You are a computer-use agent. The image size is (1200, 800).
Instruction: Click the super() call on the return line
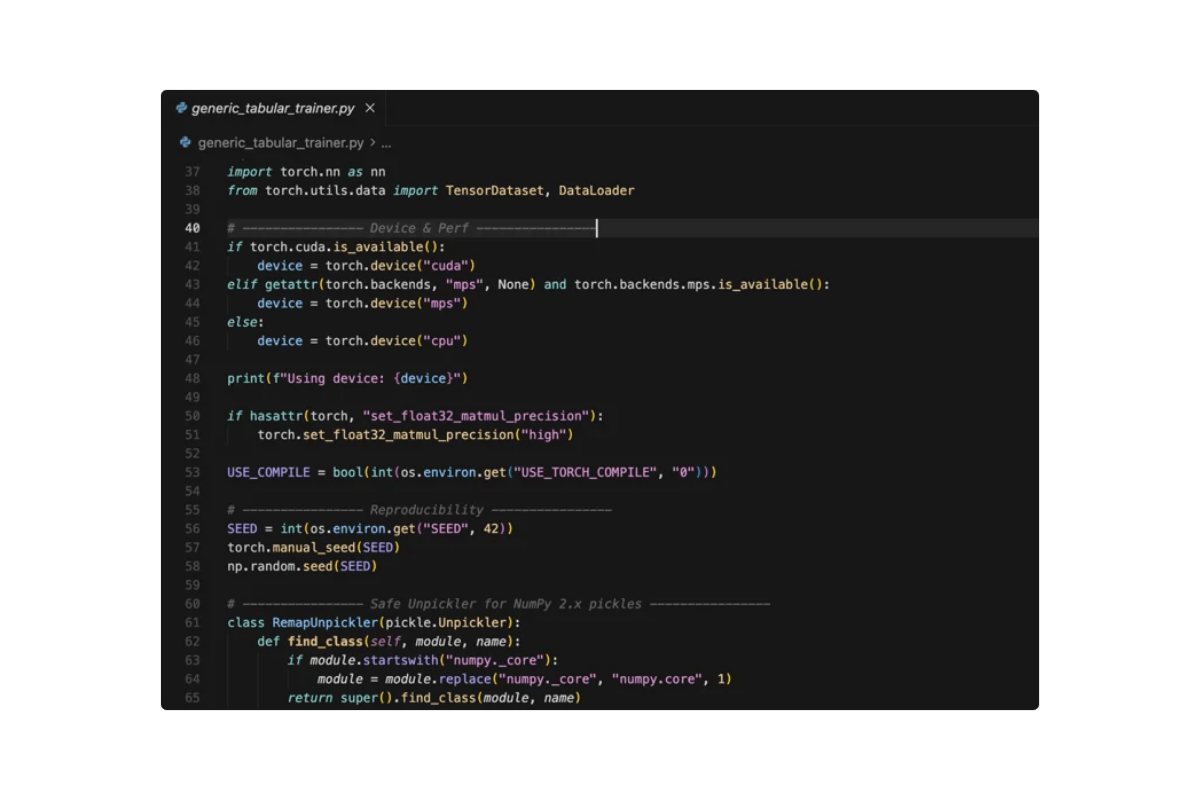point(367,697)
